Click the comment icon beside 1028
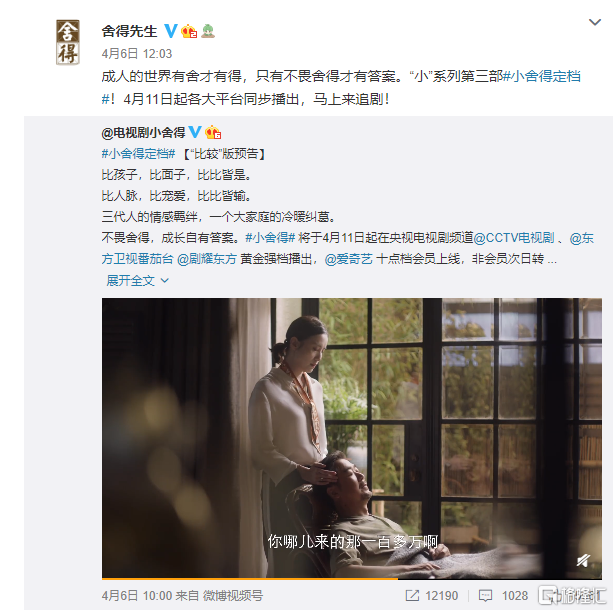 pyautogui.click(x=485, y=596)
